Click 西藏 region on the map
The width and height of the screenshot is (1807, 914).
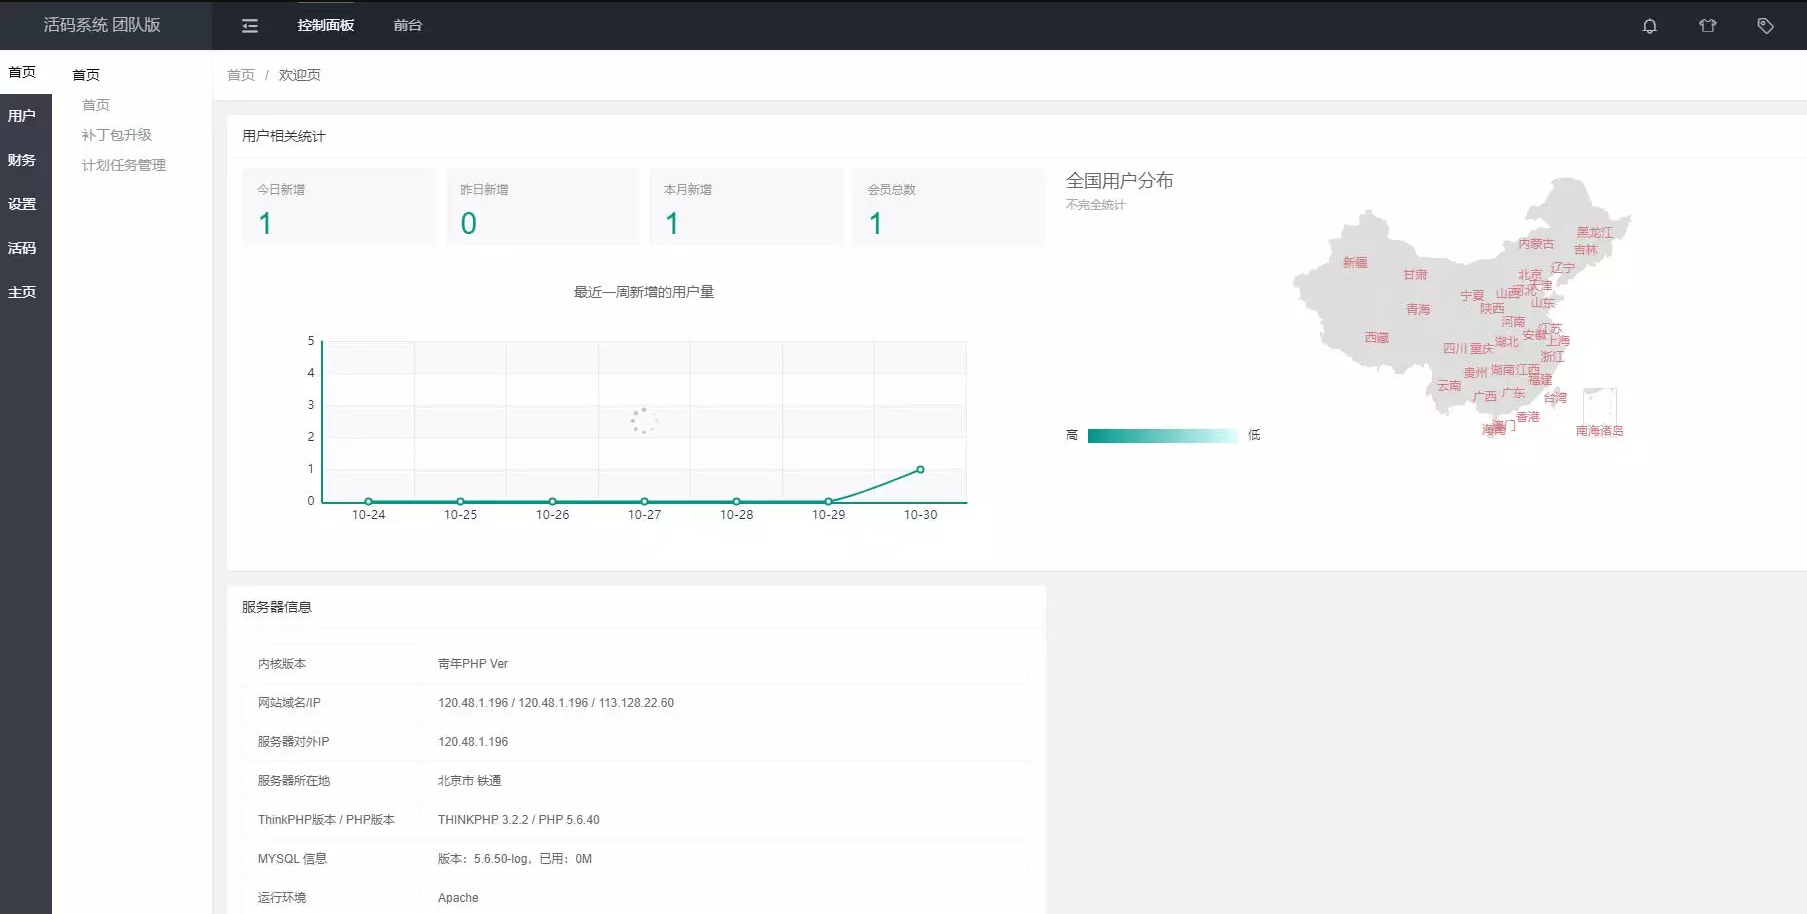(x=1377, y=338)
